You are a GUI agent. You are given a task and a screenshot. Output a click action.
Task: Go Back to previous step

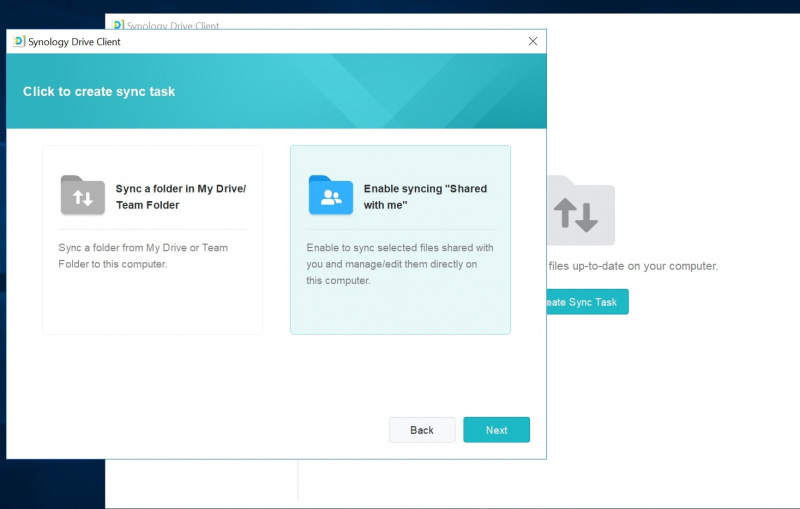click(x=422, y=430)
